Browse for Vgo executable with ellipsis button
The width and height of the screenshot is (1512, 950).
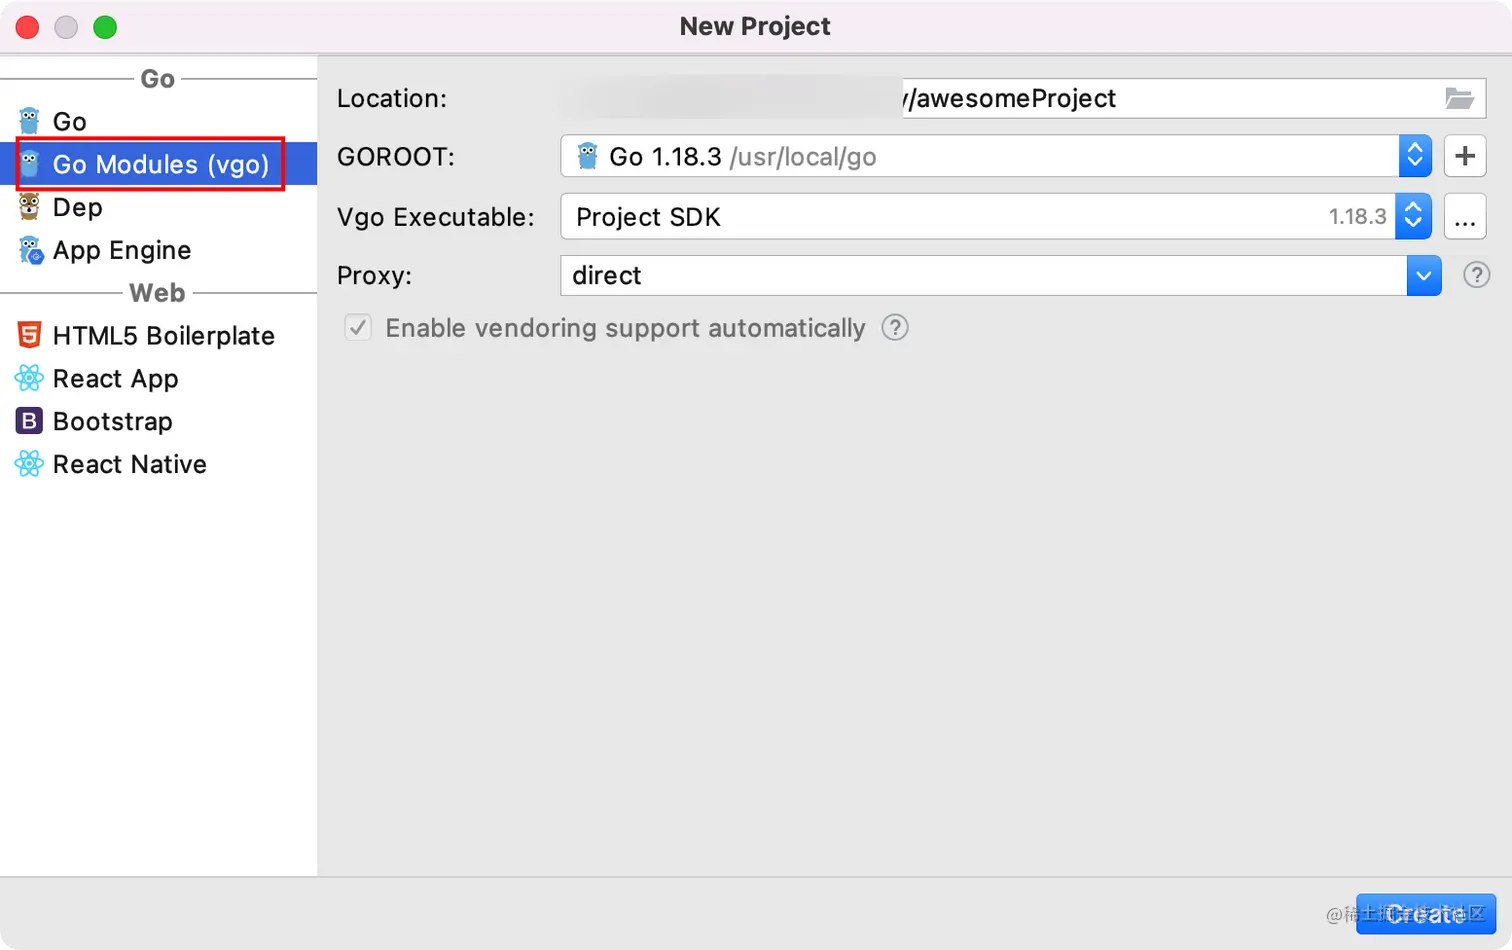[1465, 217]
